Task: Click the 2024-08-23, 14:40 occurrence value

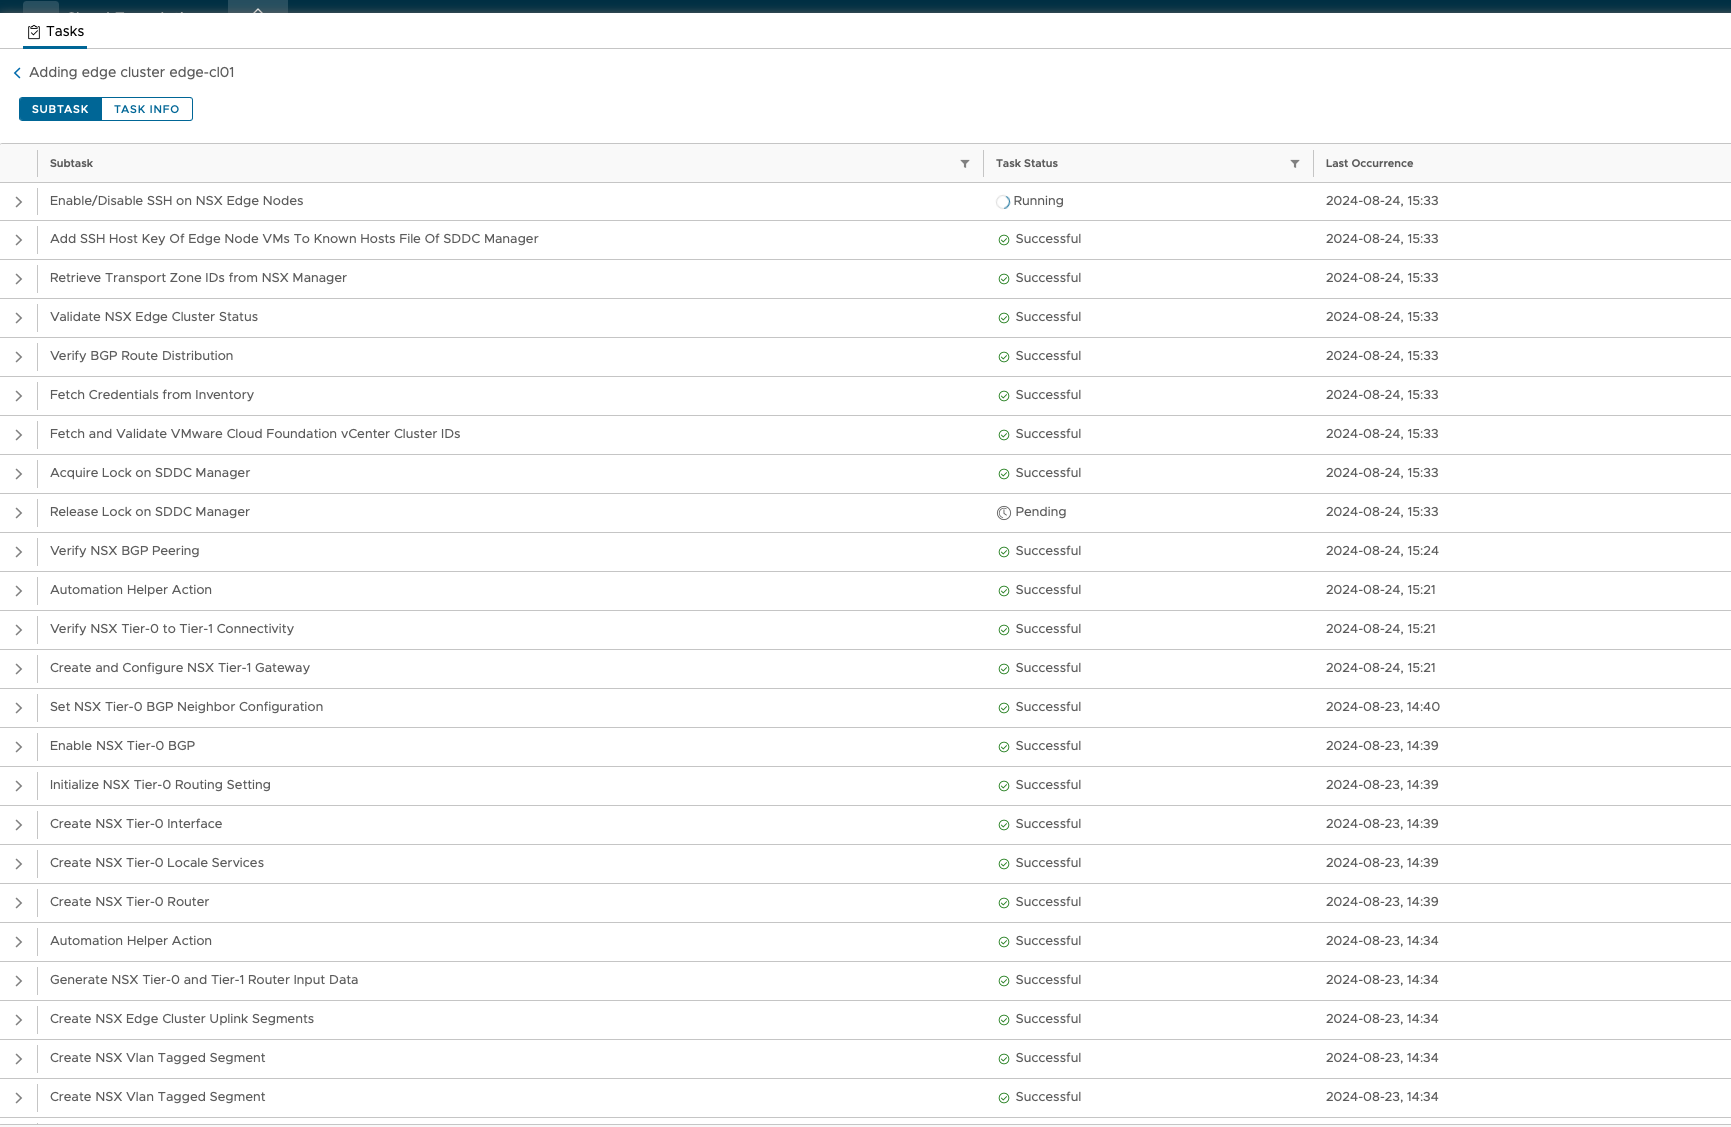Action: [1383, 707]
